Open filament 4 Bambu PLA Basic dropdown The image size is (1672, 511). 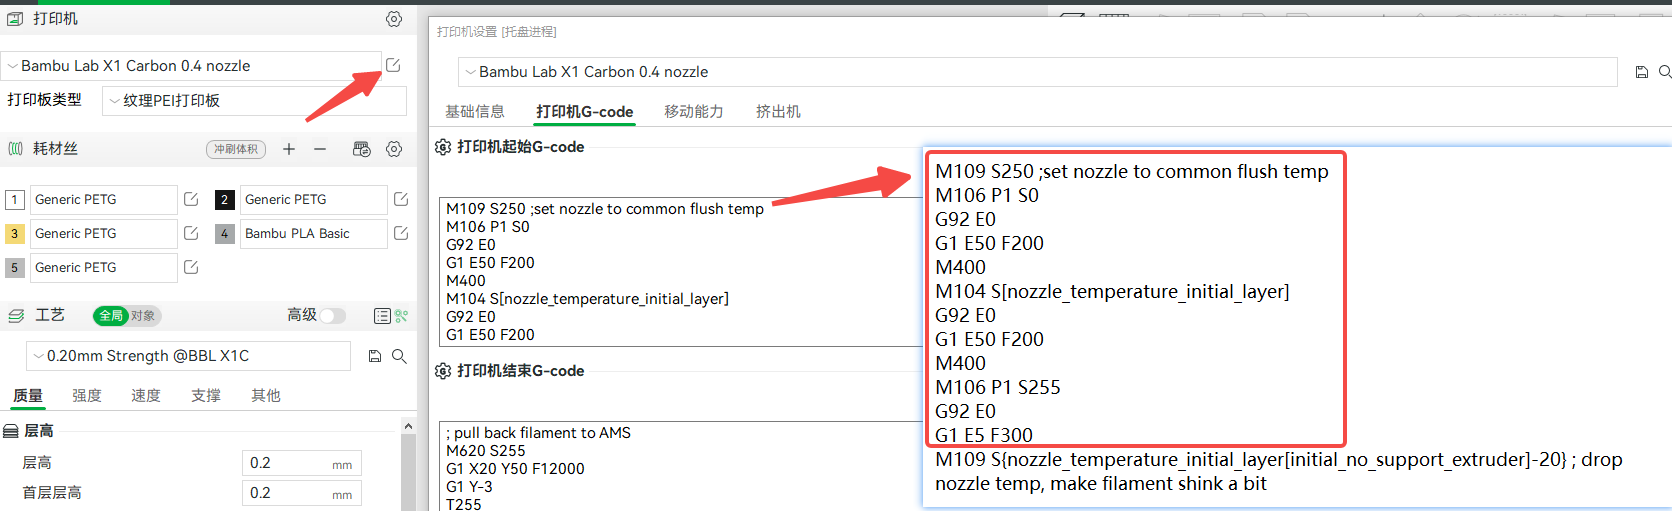(x=314, y=234)
